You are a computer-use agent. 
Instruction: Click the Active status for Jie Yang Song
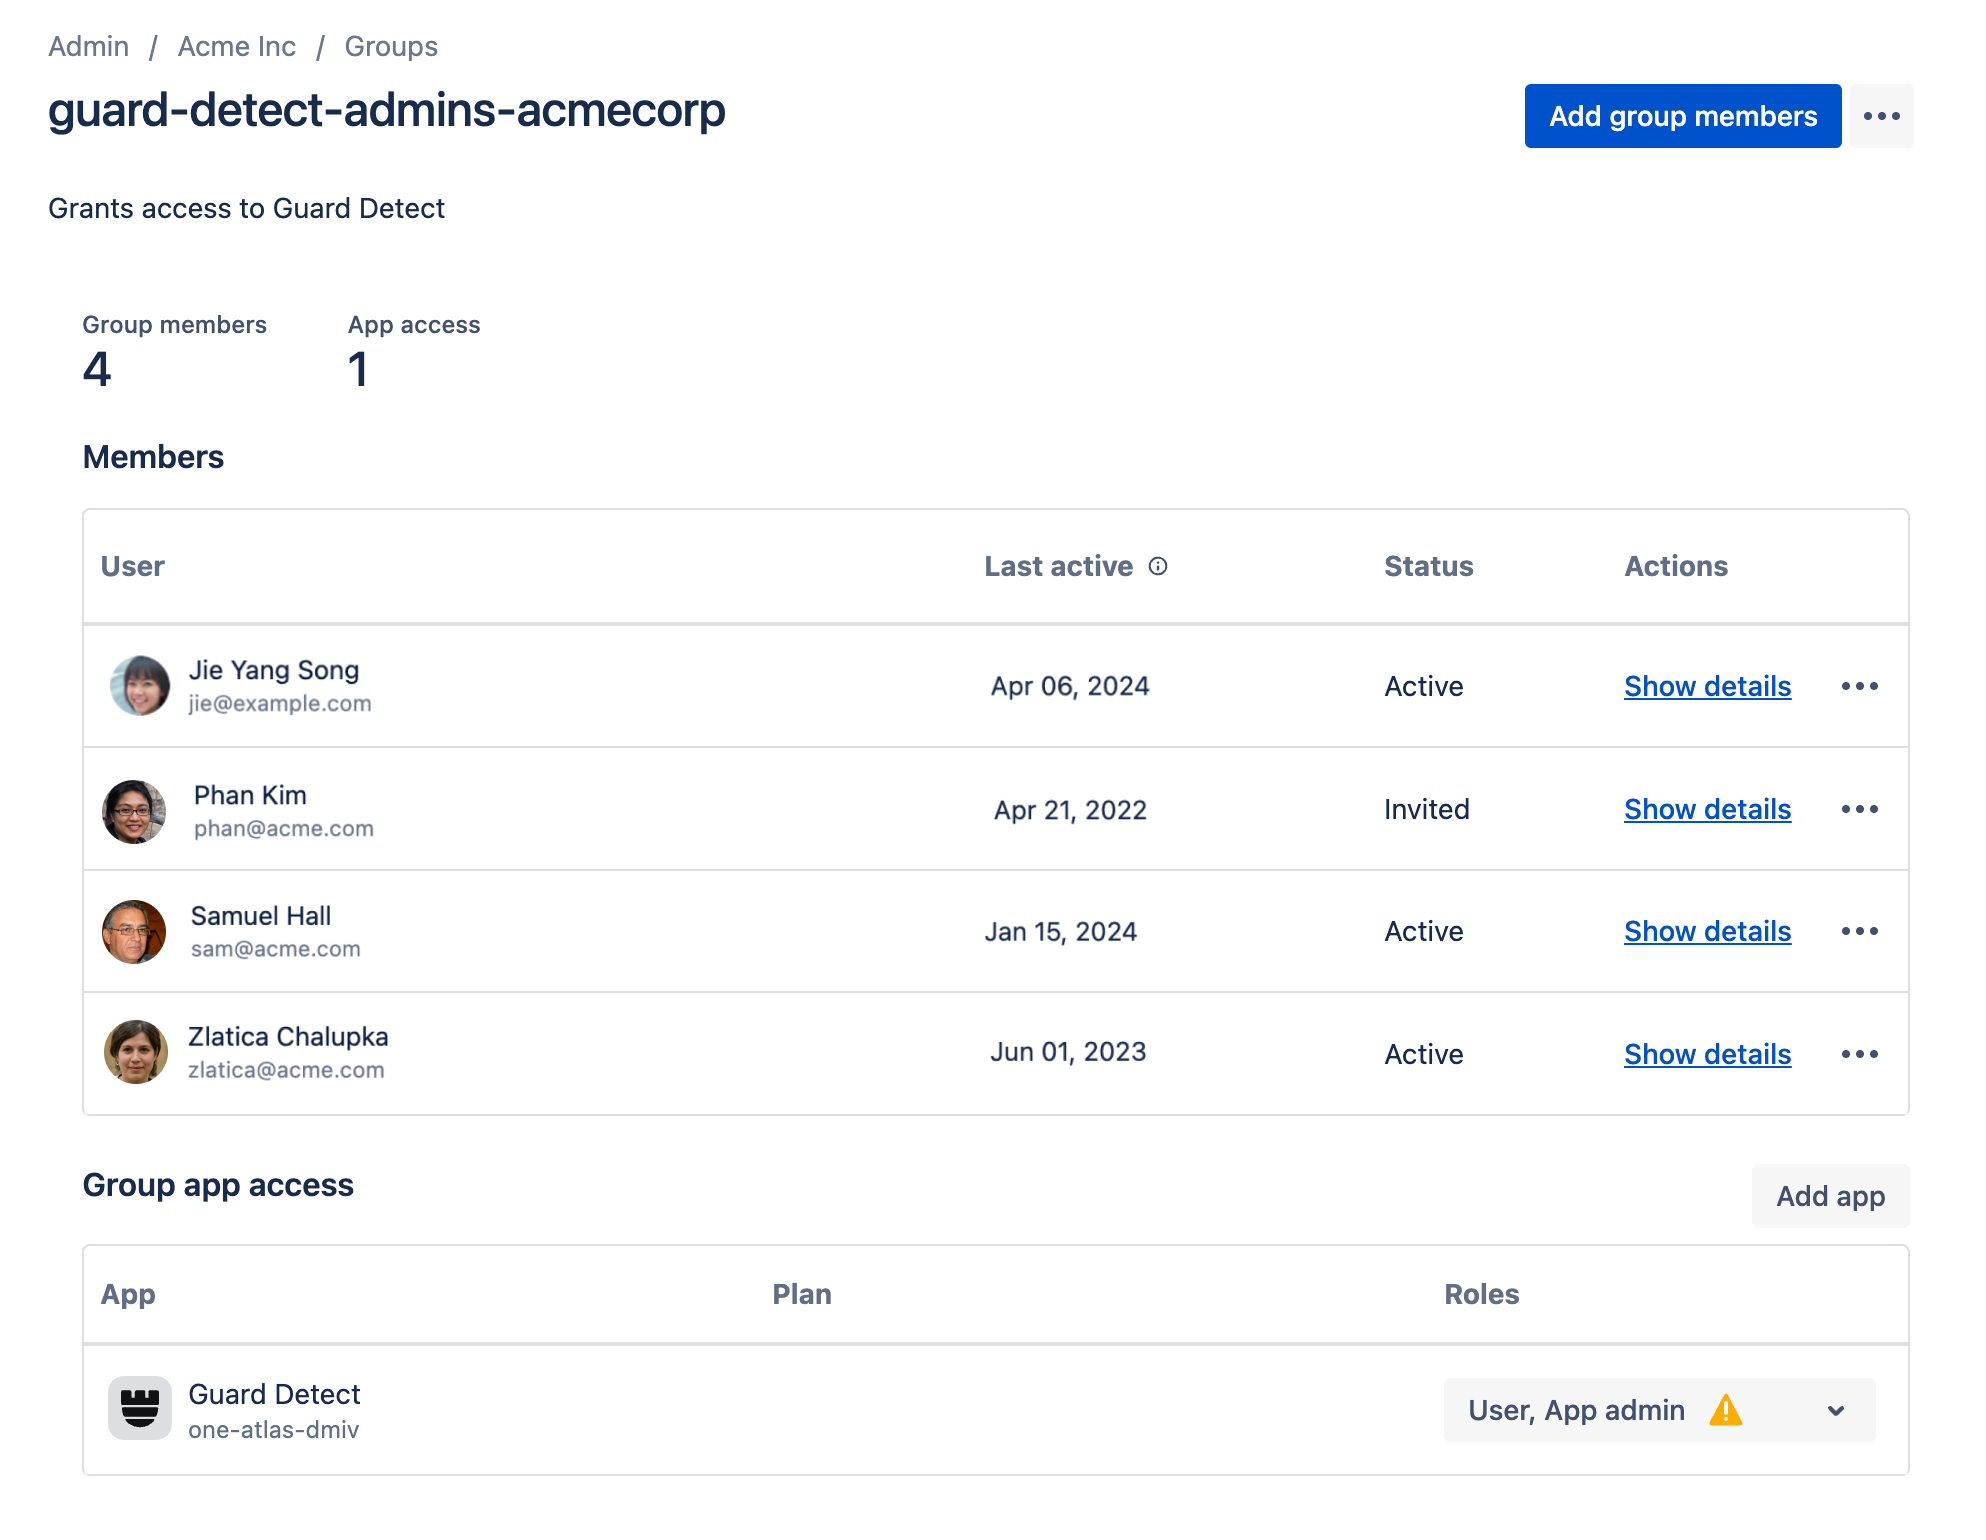point(1424,686)
